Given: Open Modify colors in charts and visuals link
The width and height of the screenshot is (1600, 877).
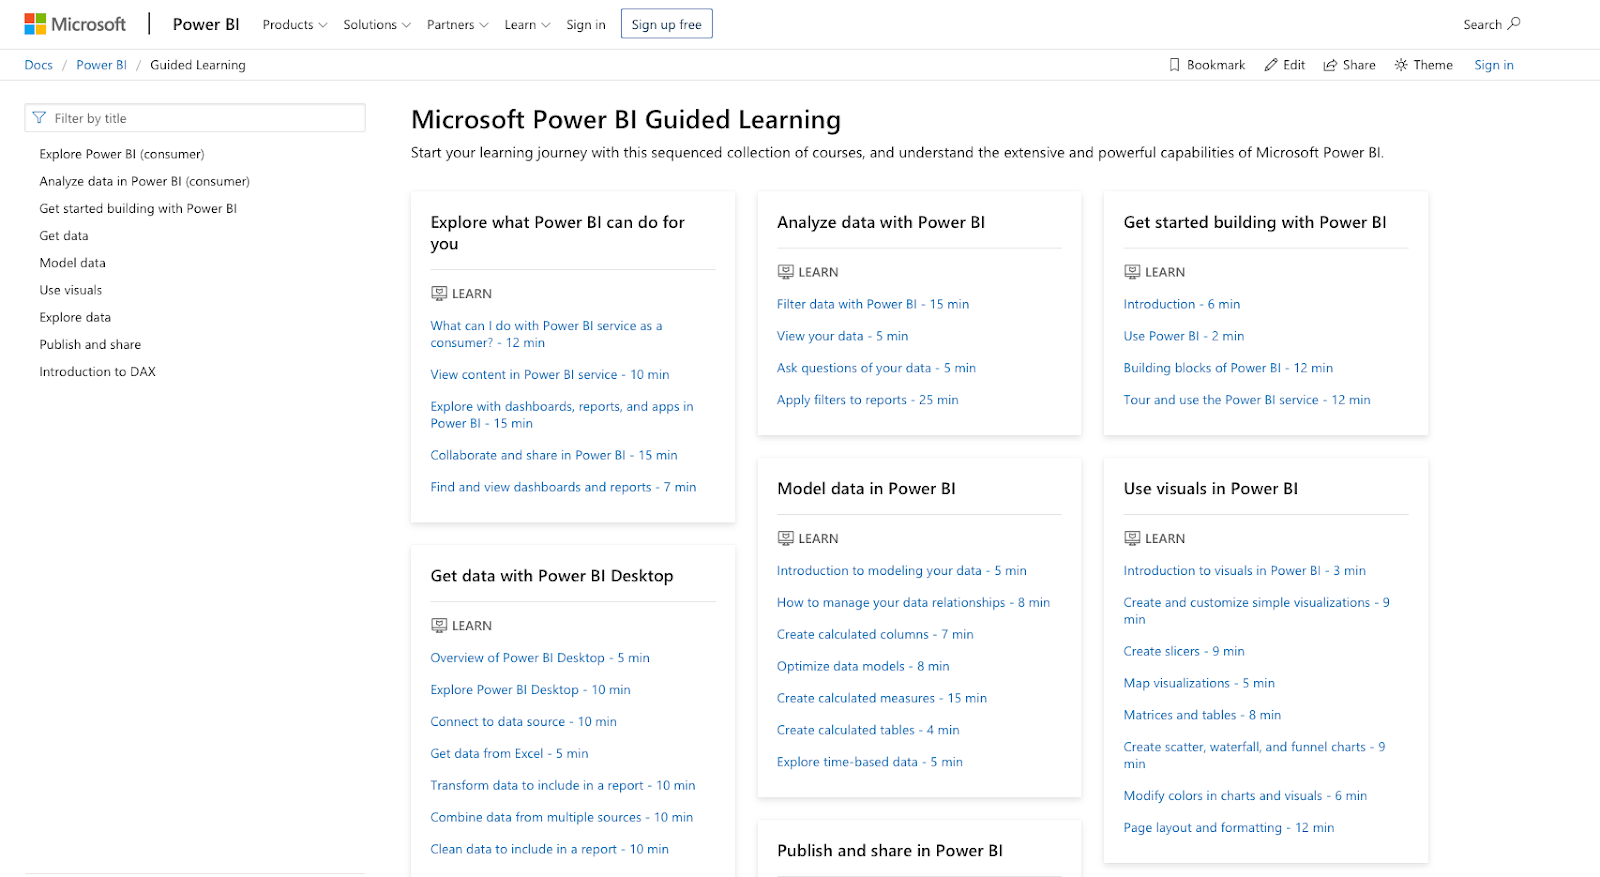Looking at the screenshot, I should 1245,796.
